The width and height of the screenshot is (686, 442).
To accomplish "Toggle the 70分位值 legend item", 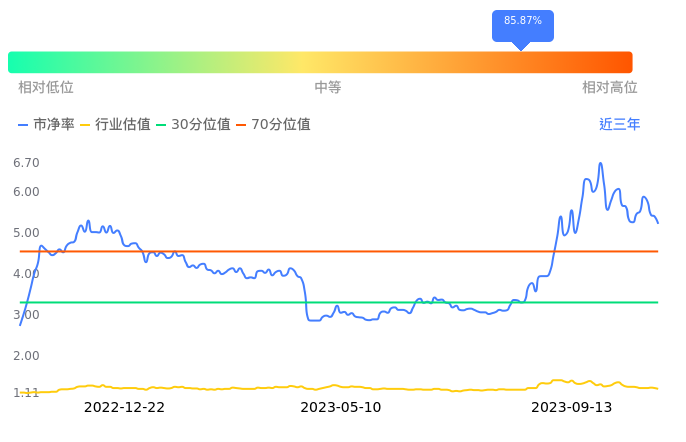I will pyautogui.click(x=273, y=125).
